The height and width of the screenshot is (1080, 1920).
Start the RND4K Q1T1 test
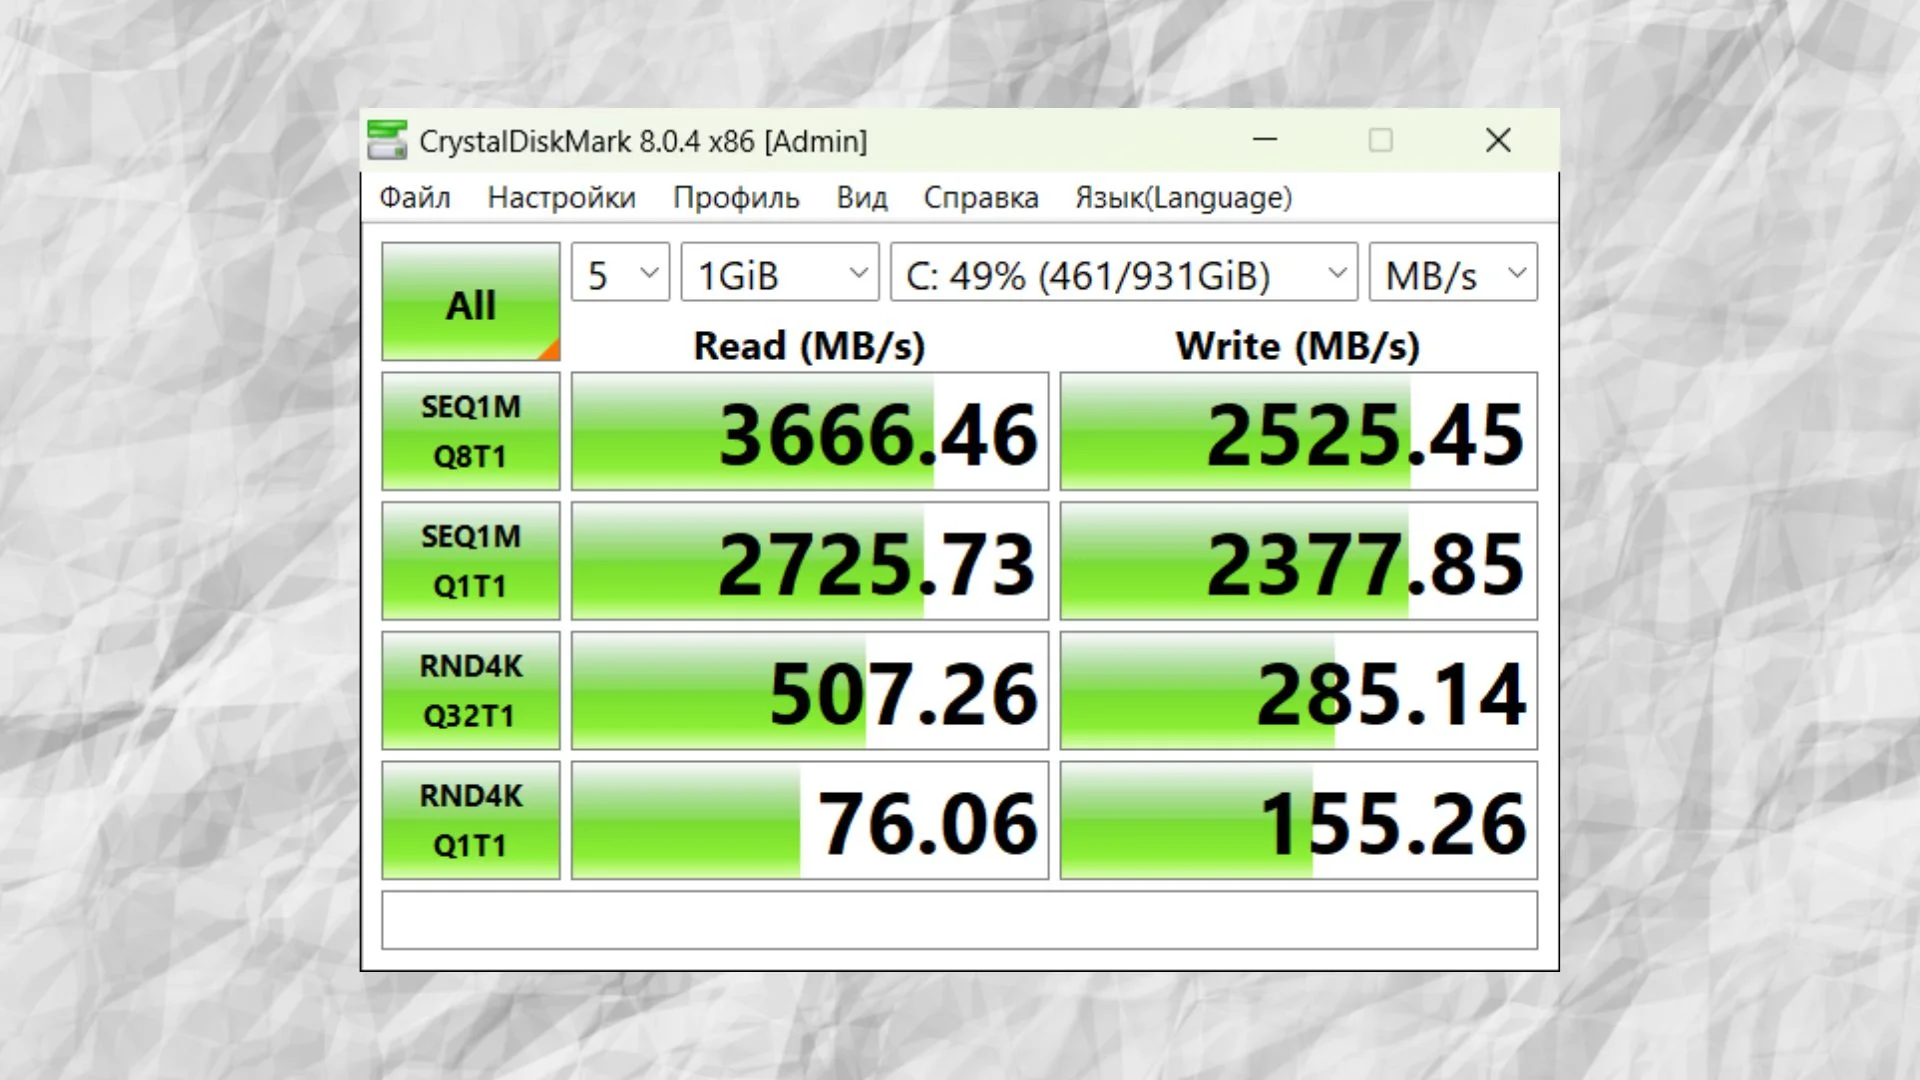471,821
